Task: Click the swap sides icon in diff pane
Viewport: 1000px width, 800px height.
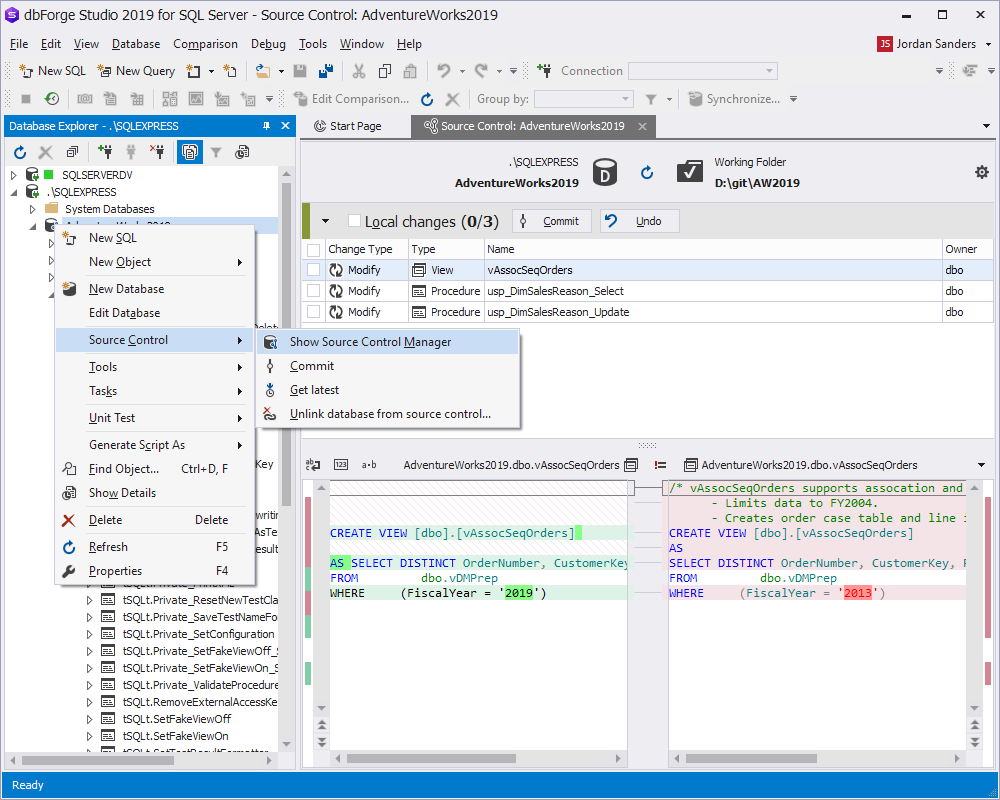Action: point(313,464)
